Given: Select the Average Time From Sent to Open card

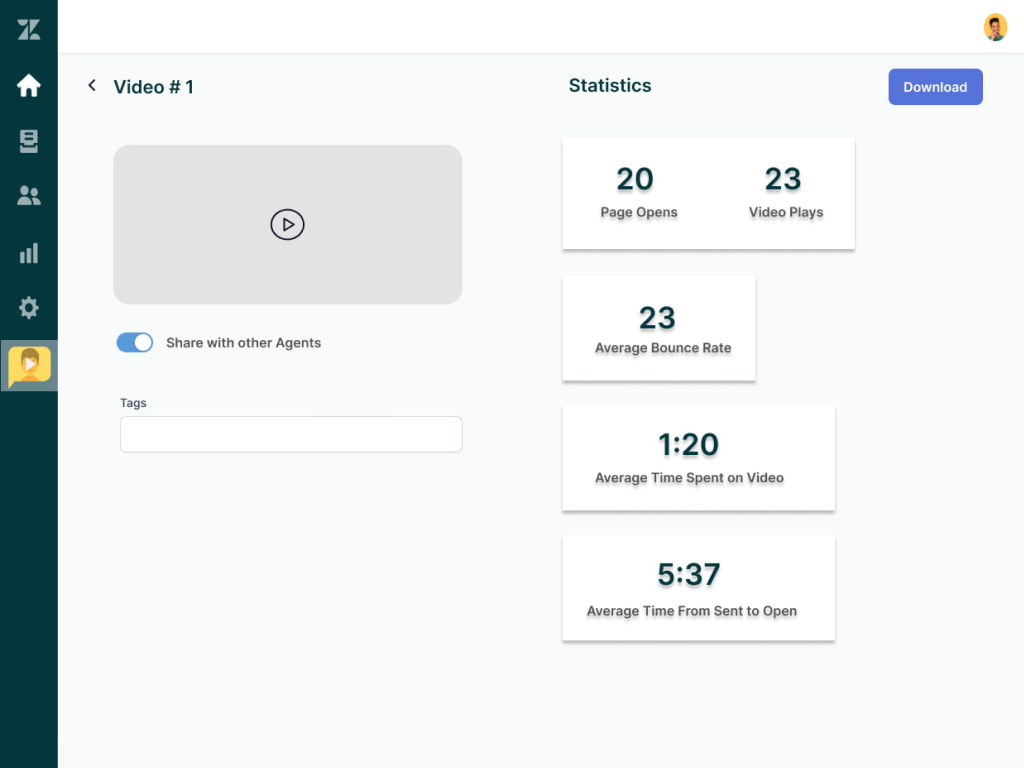Looking at the screenshot, I should [698, 588].
